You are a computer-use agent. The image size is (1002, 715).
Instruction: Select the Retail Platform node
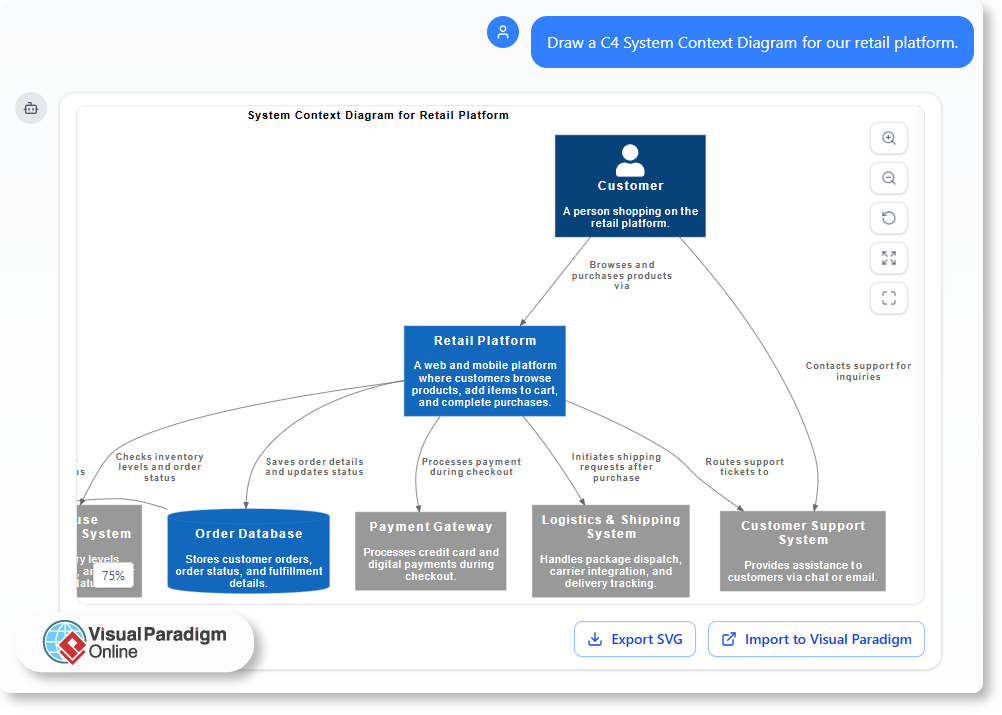pos(484,370)
